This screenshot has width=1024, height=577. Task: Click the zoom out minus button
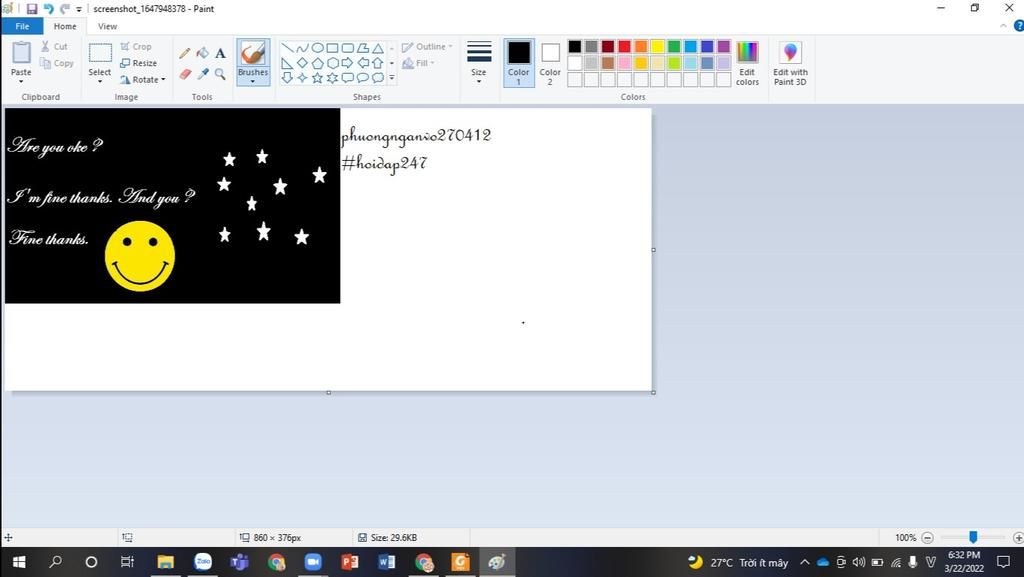927,537
